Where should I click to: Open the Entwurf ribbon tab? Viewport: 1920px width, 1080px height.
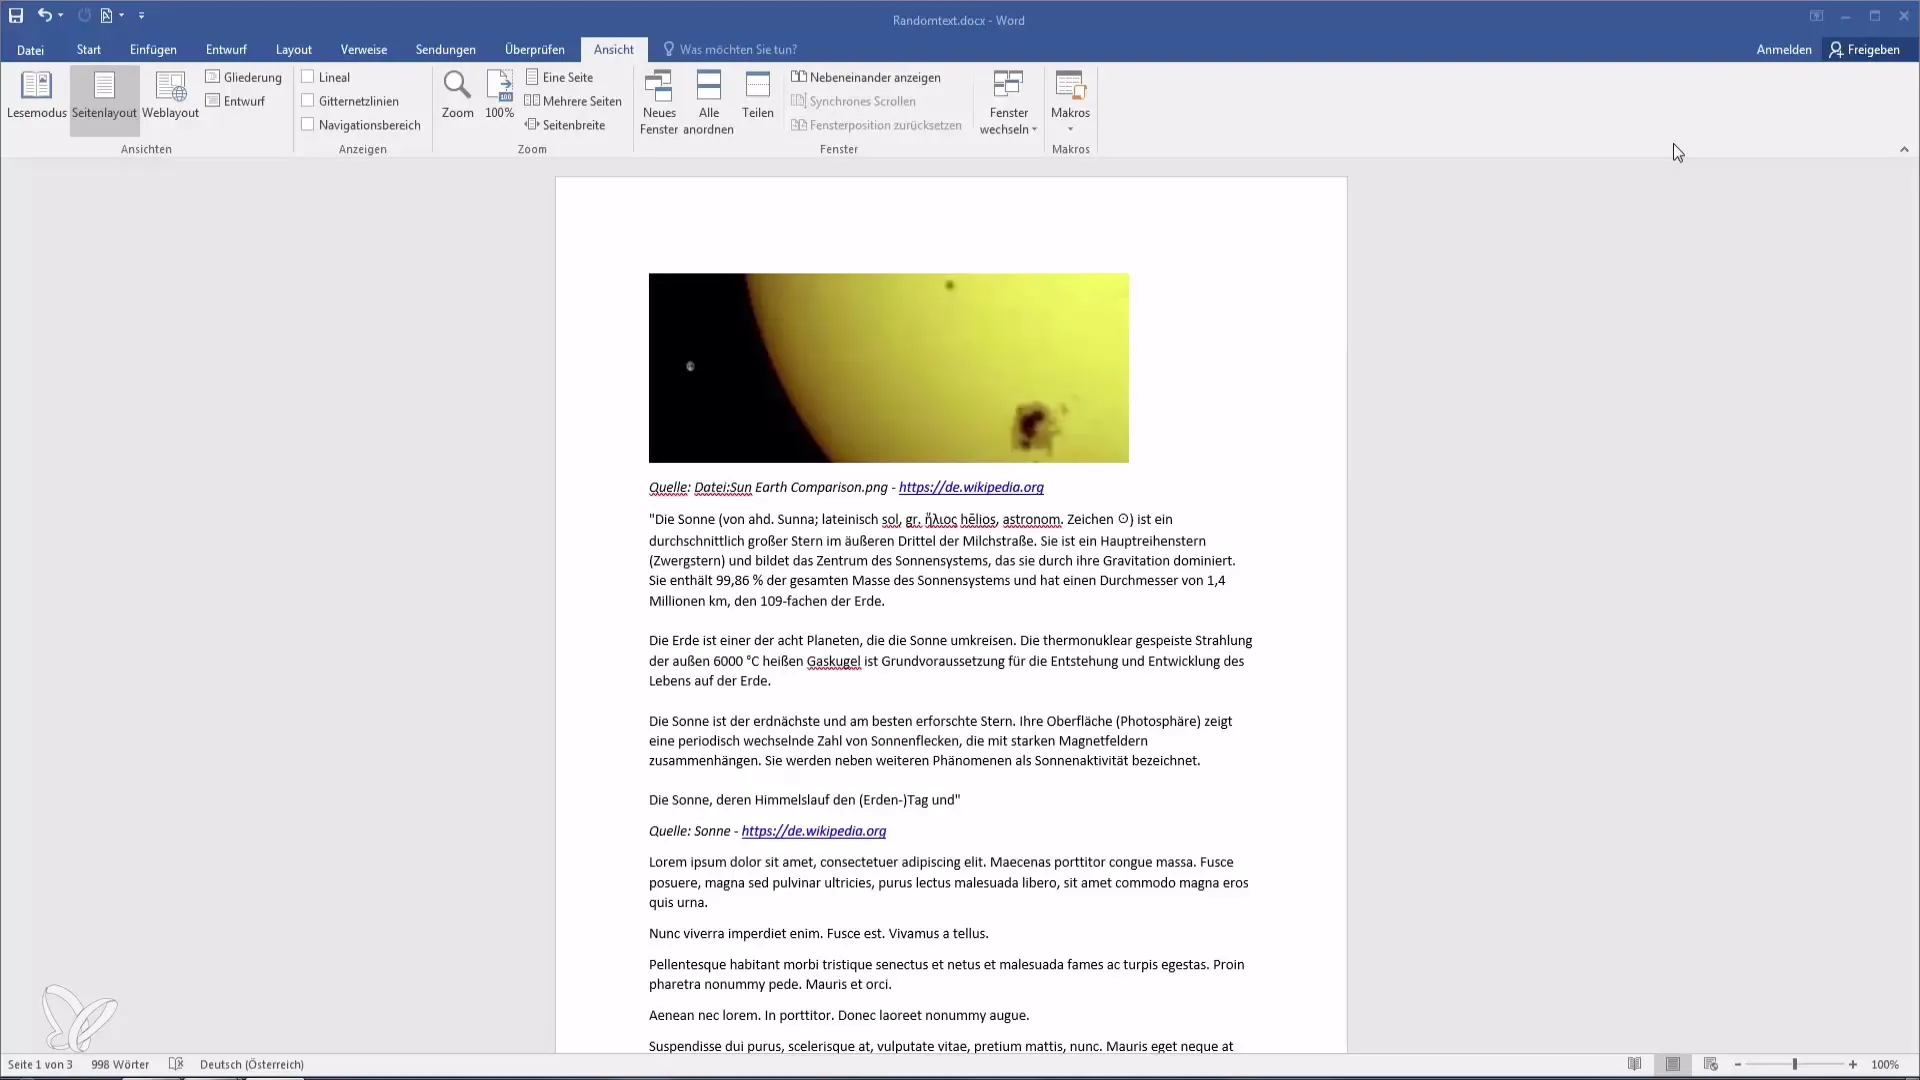point(226,49)
